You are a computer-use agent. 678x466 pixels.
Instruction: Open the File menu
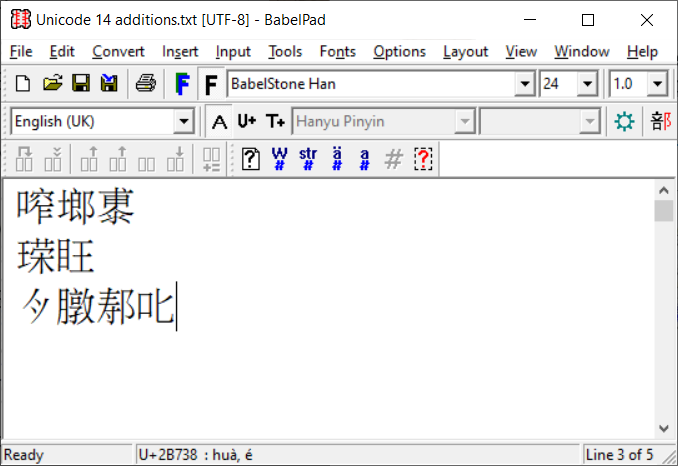pos(21,51)
